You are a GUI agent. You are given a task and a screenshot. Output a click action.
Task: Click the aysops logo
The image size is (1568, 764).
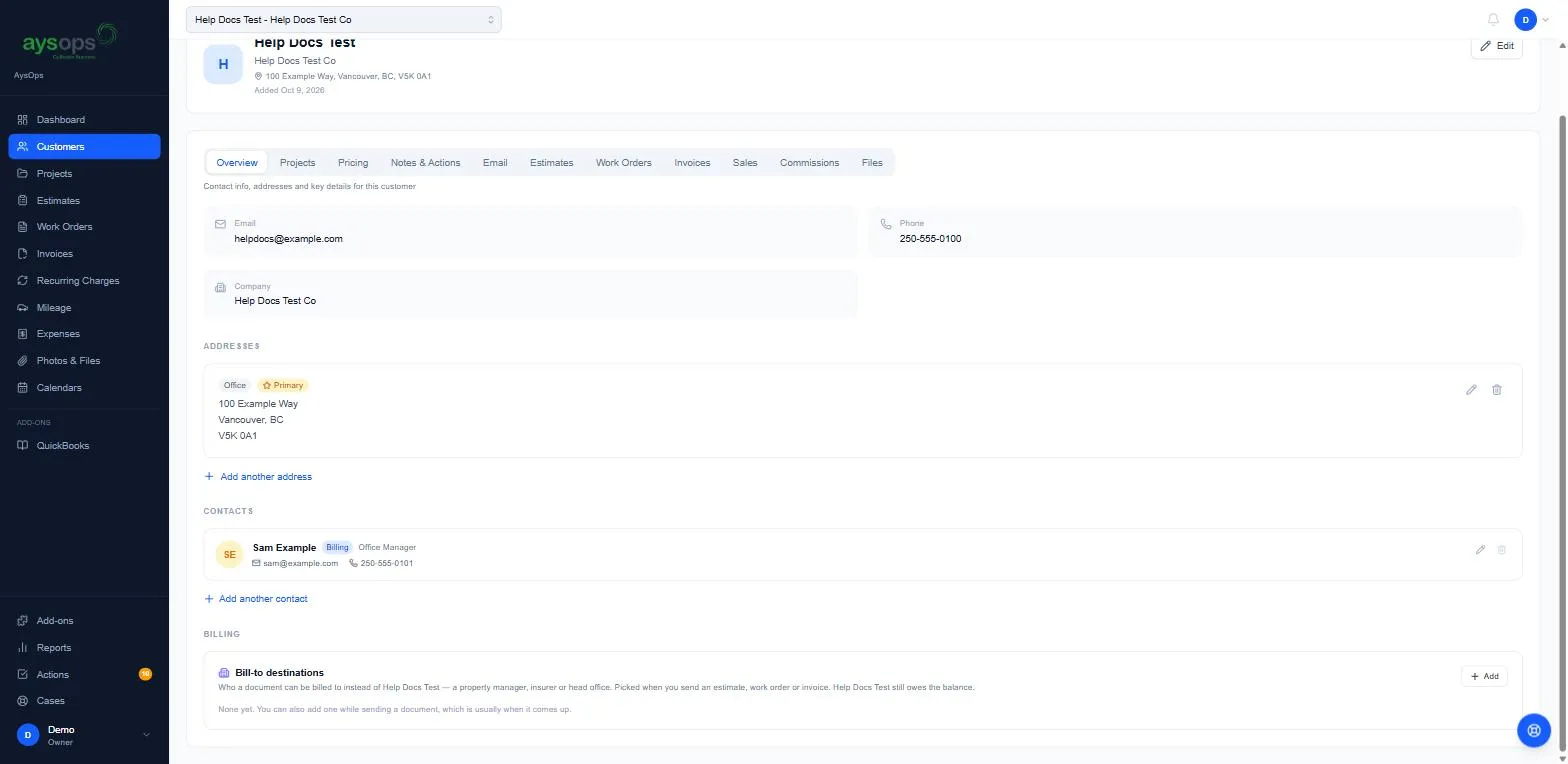(70, 43)
